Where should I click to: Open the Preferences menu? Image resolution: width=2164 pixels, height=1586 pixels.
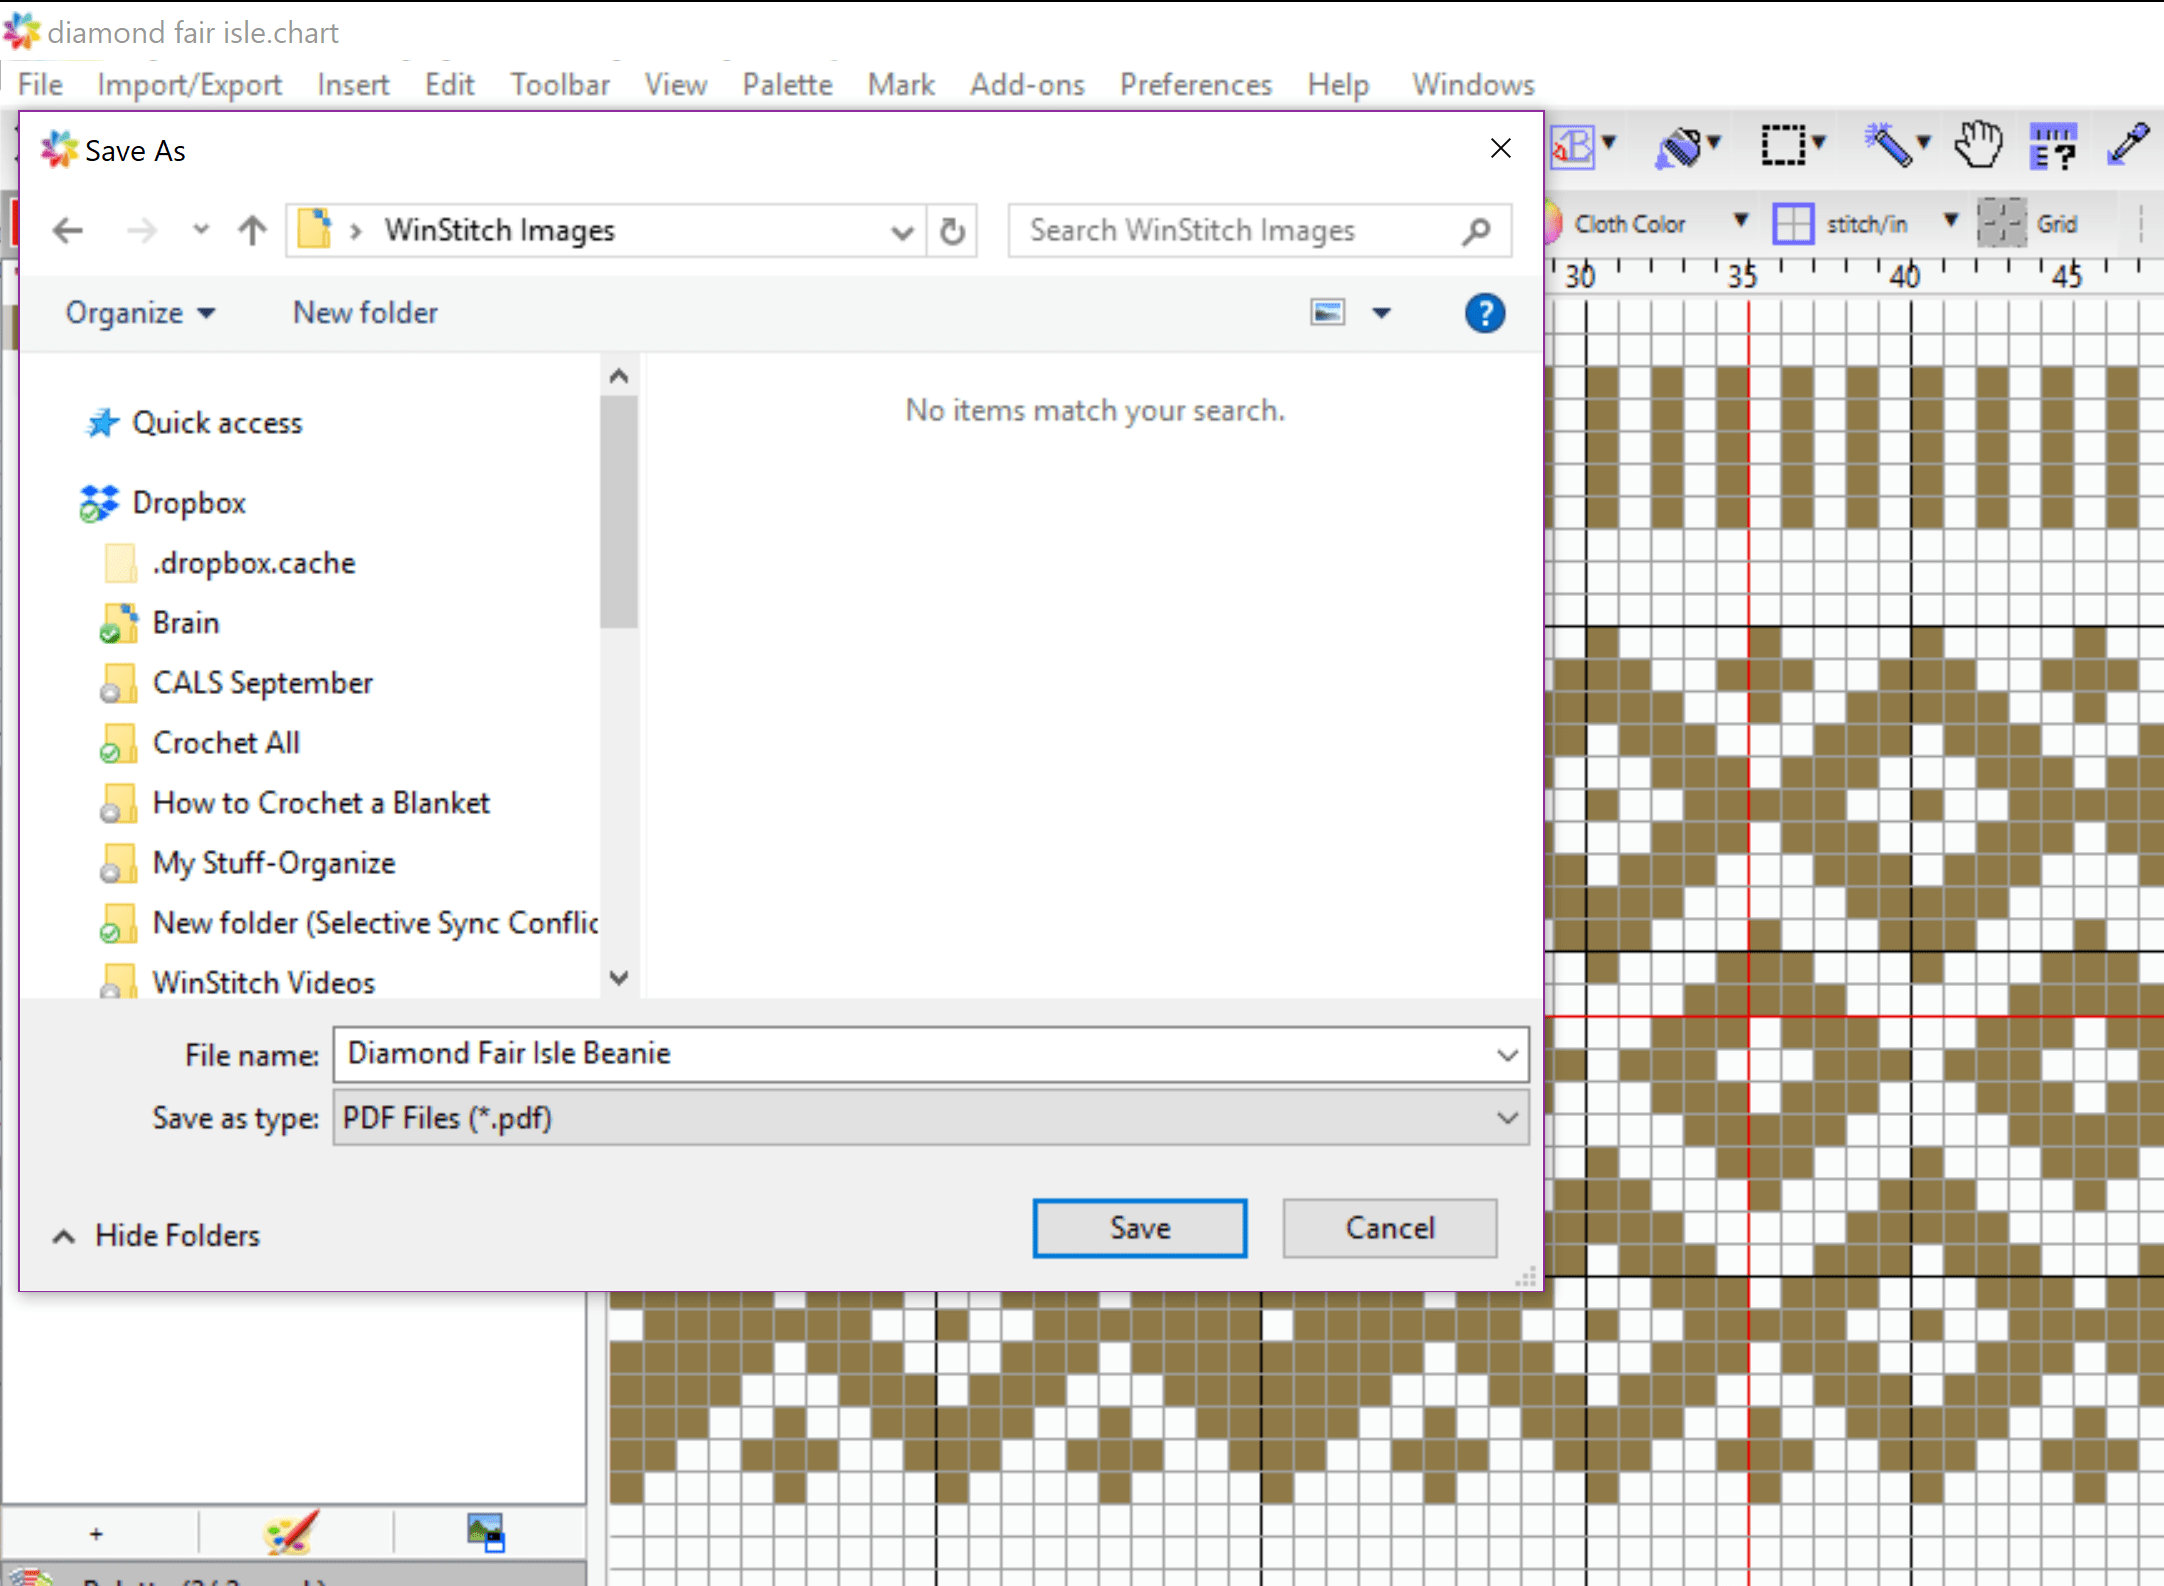(1195, 84)
